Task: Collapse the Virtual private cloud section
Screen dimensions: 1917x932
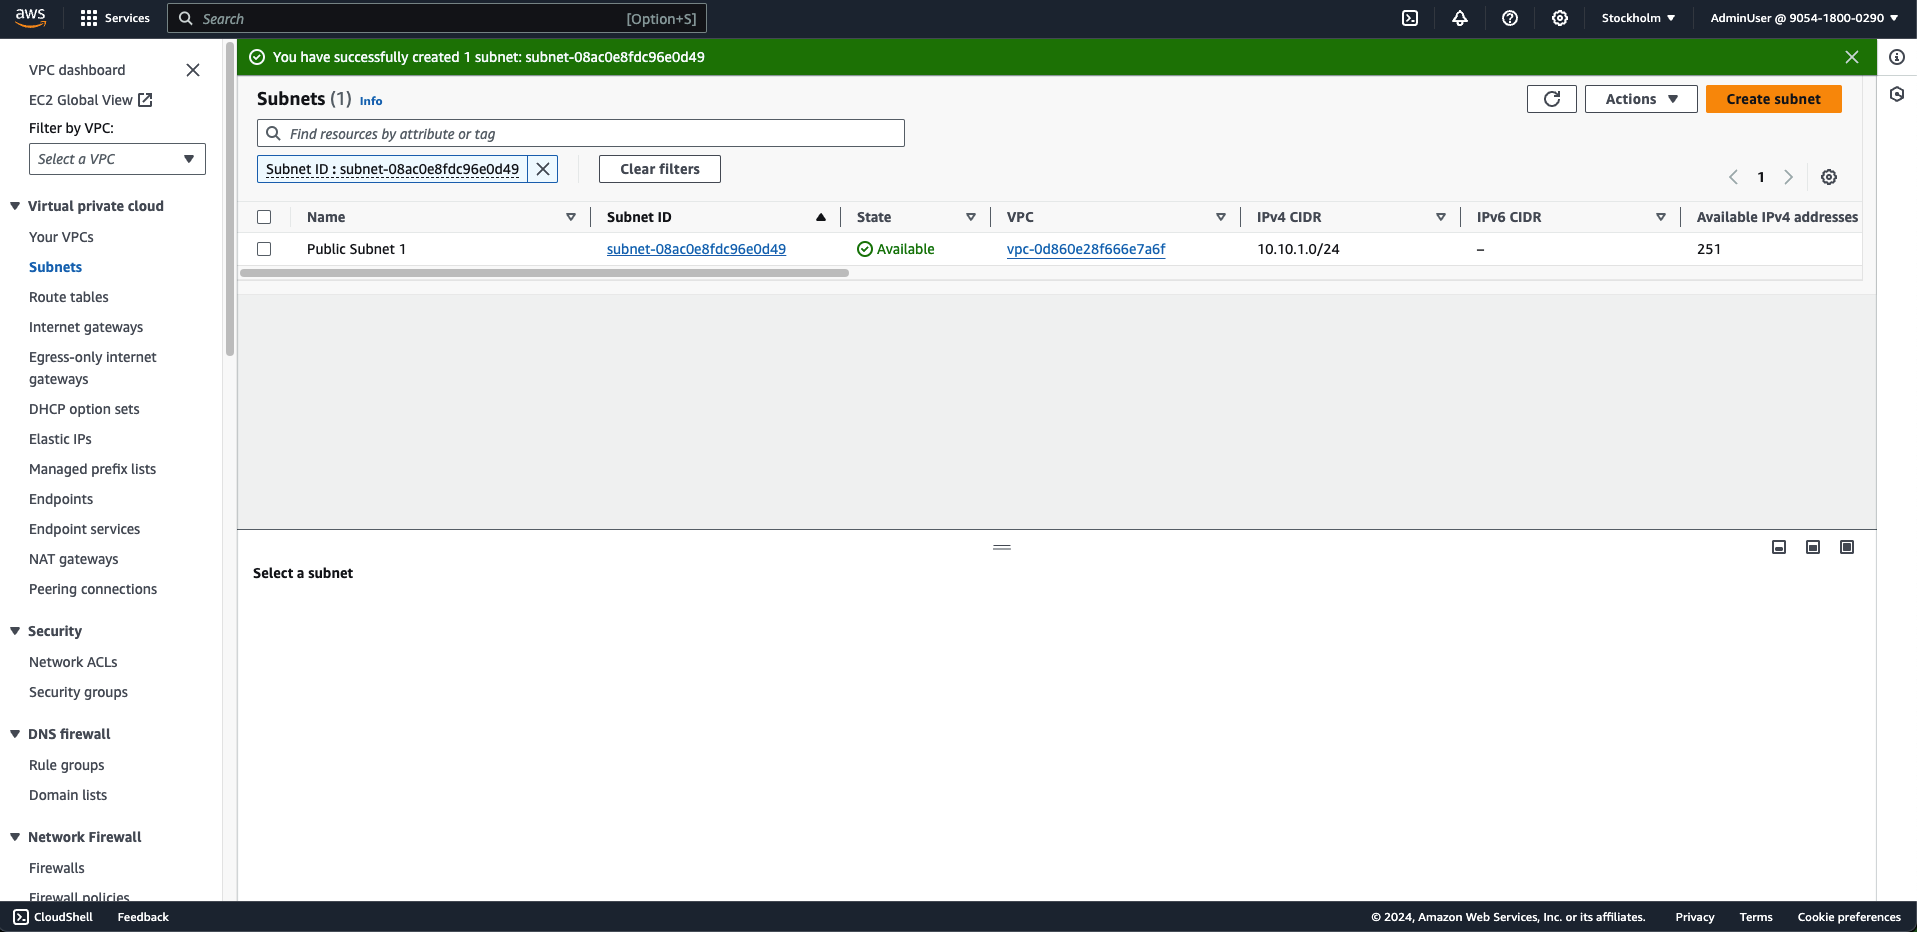Action: click(15, 206)
